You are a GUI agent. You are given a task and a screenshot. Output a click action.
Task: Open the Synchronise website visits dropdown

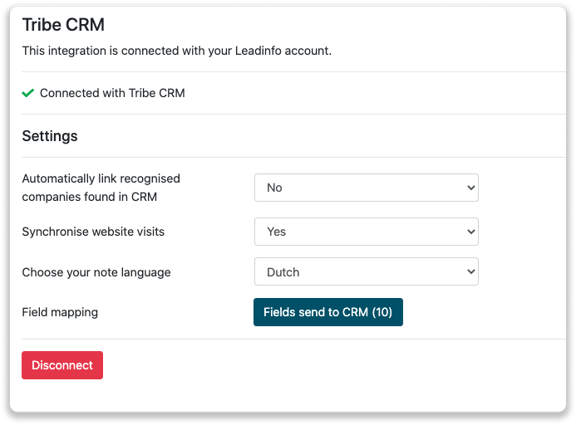coord(366,232)
